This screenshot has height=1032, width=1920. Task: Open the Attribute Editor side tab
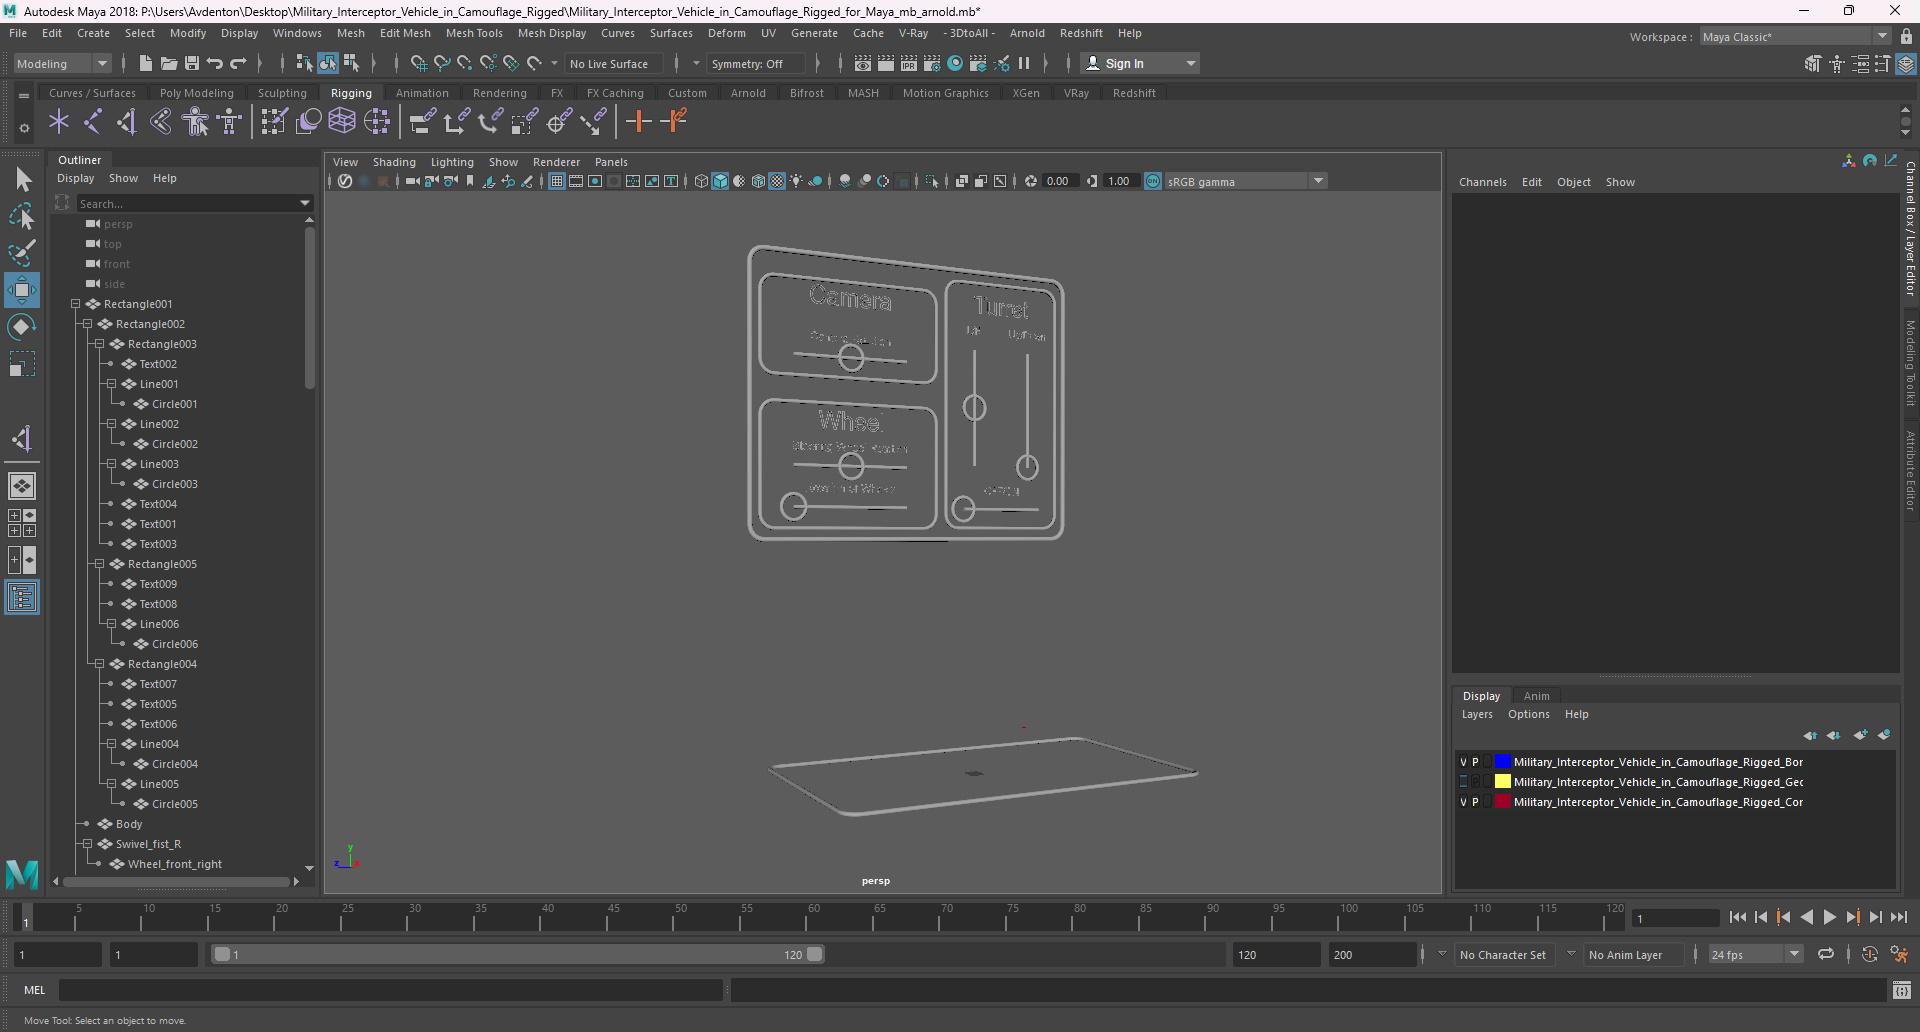1910,471
